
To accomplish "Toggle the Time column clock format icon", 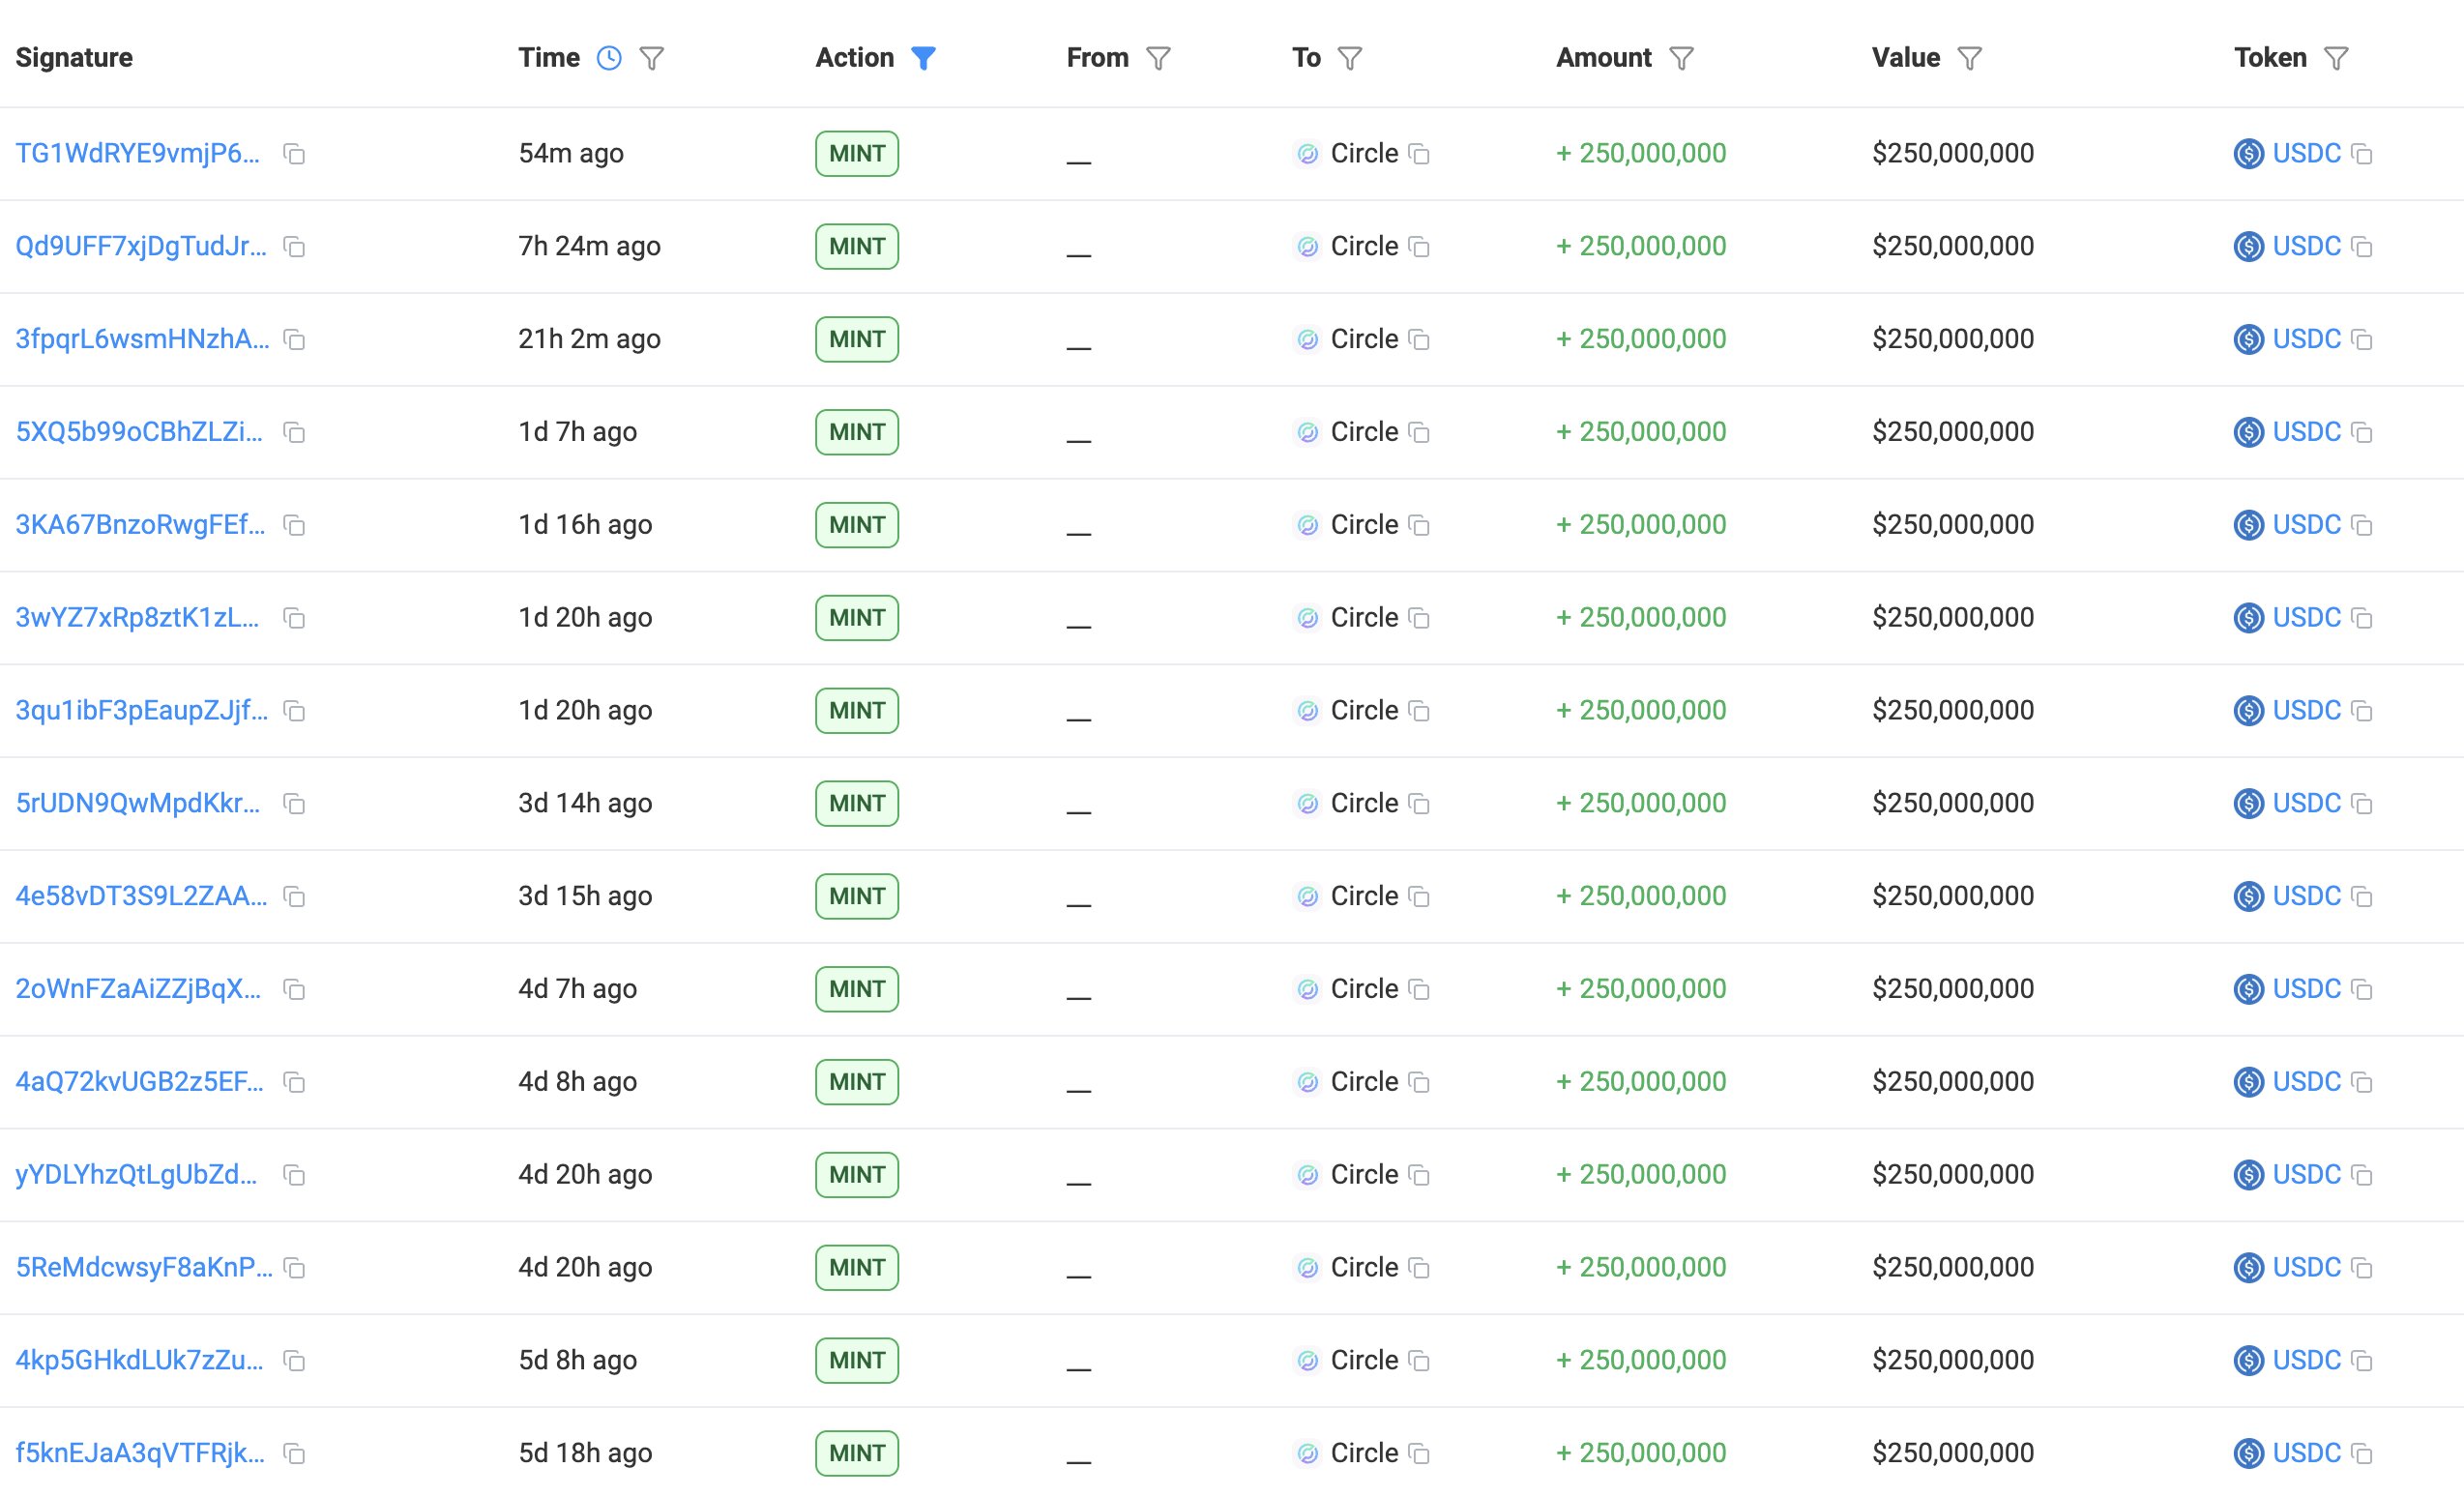I will pos(609,58).
